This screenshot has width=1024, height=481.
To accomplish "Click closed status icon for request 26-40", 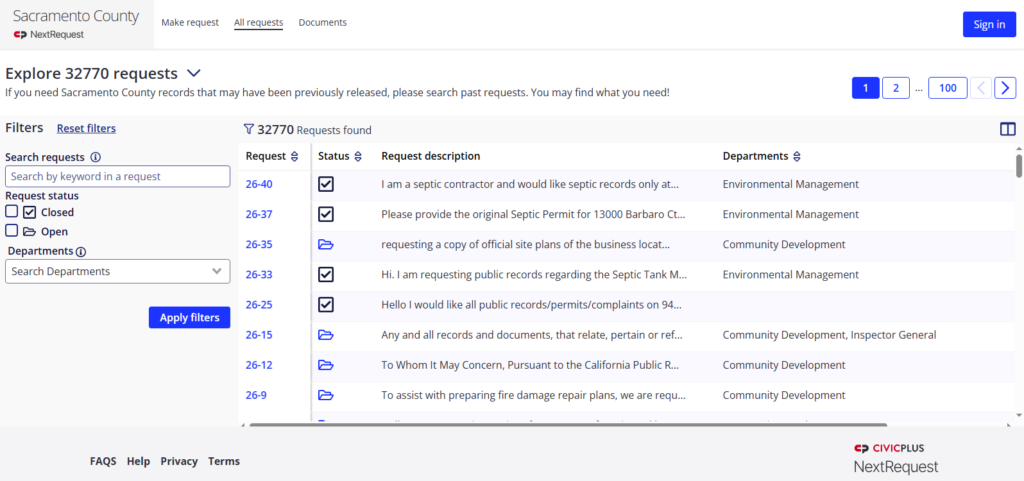I will pos(326,184).
